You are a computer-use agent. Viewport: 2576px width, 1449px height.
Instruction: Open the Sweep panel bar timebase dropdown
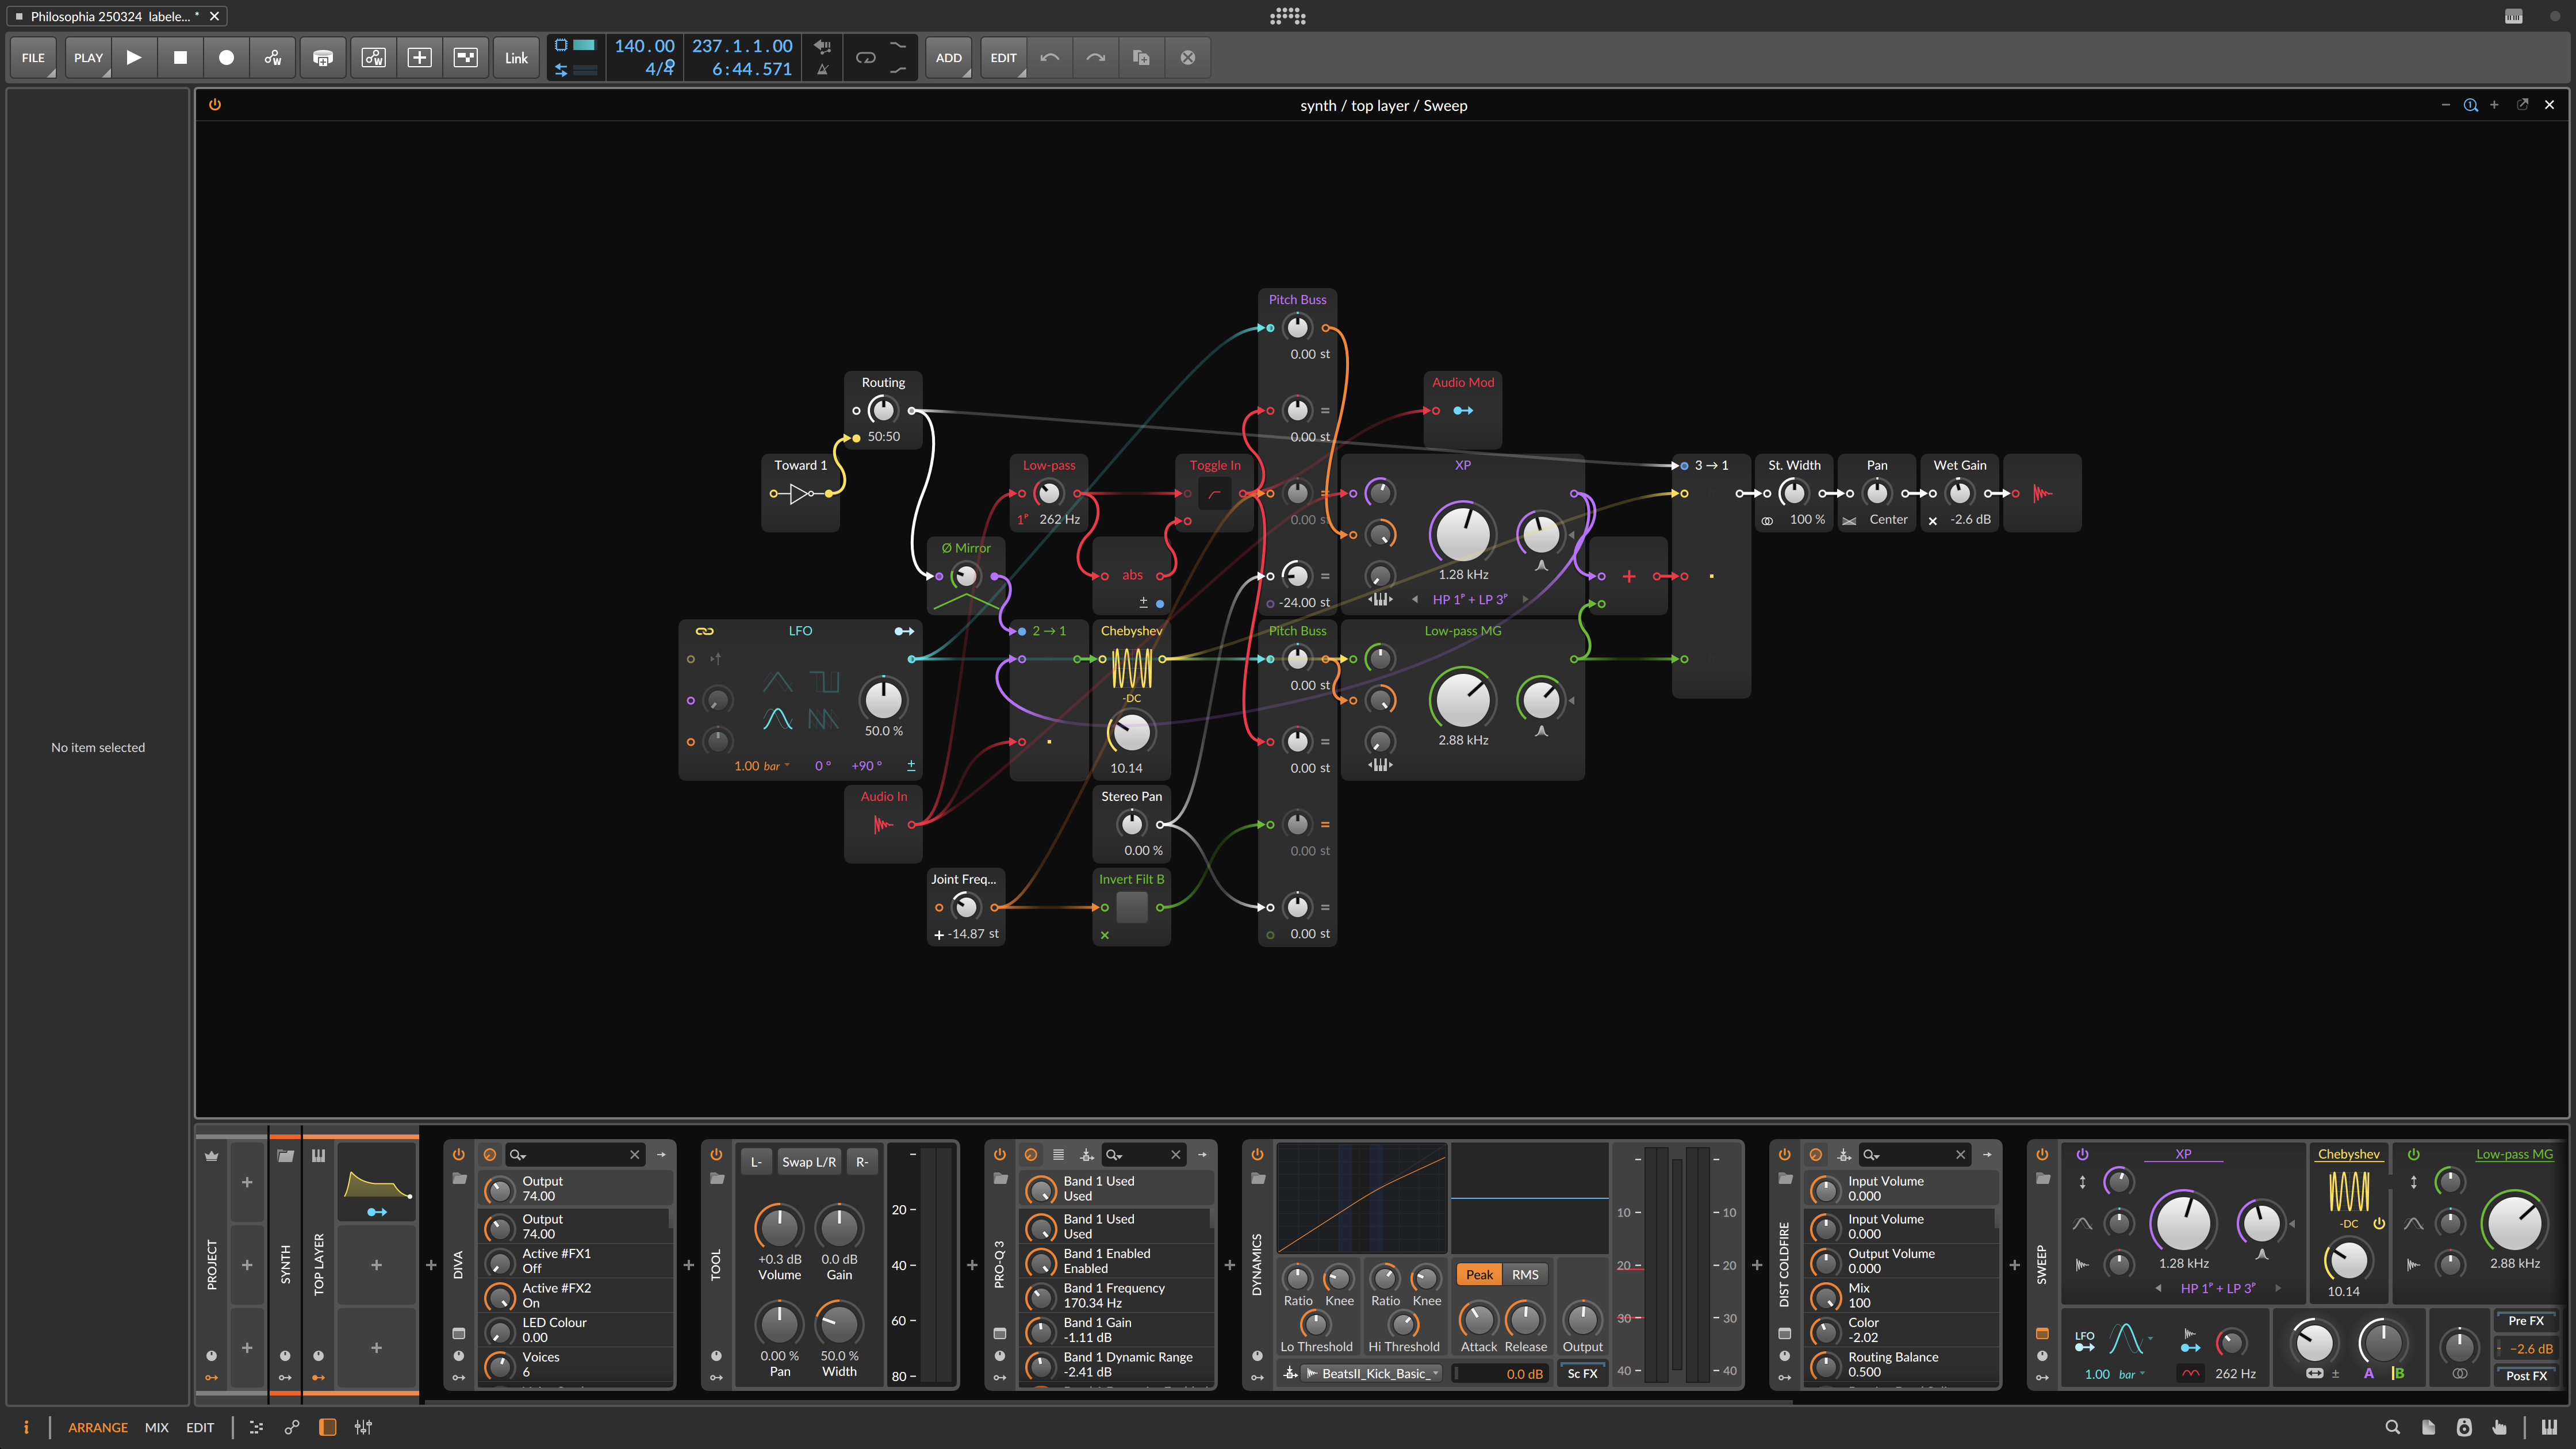tap(2131, 1375)
